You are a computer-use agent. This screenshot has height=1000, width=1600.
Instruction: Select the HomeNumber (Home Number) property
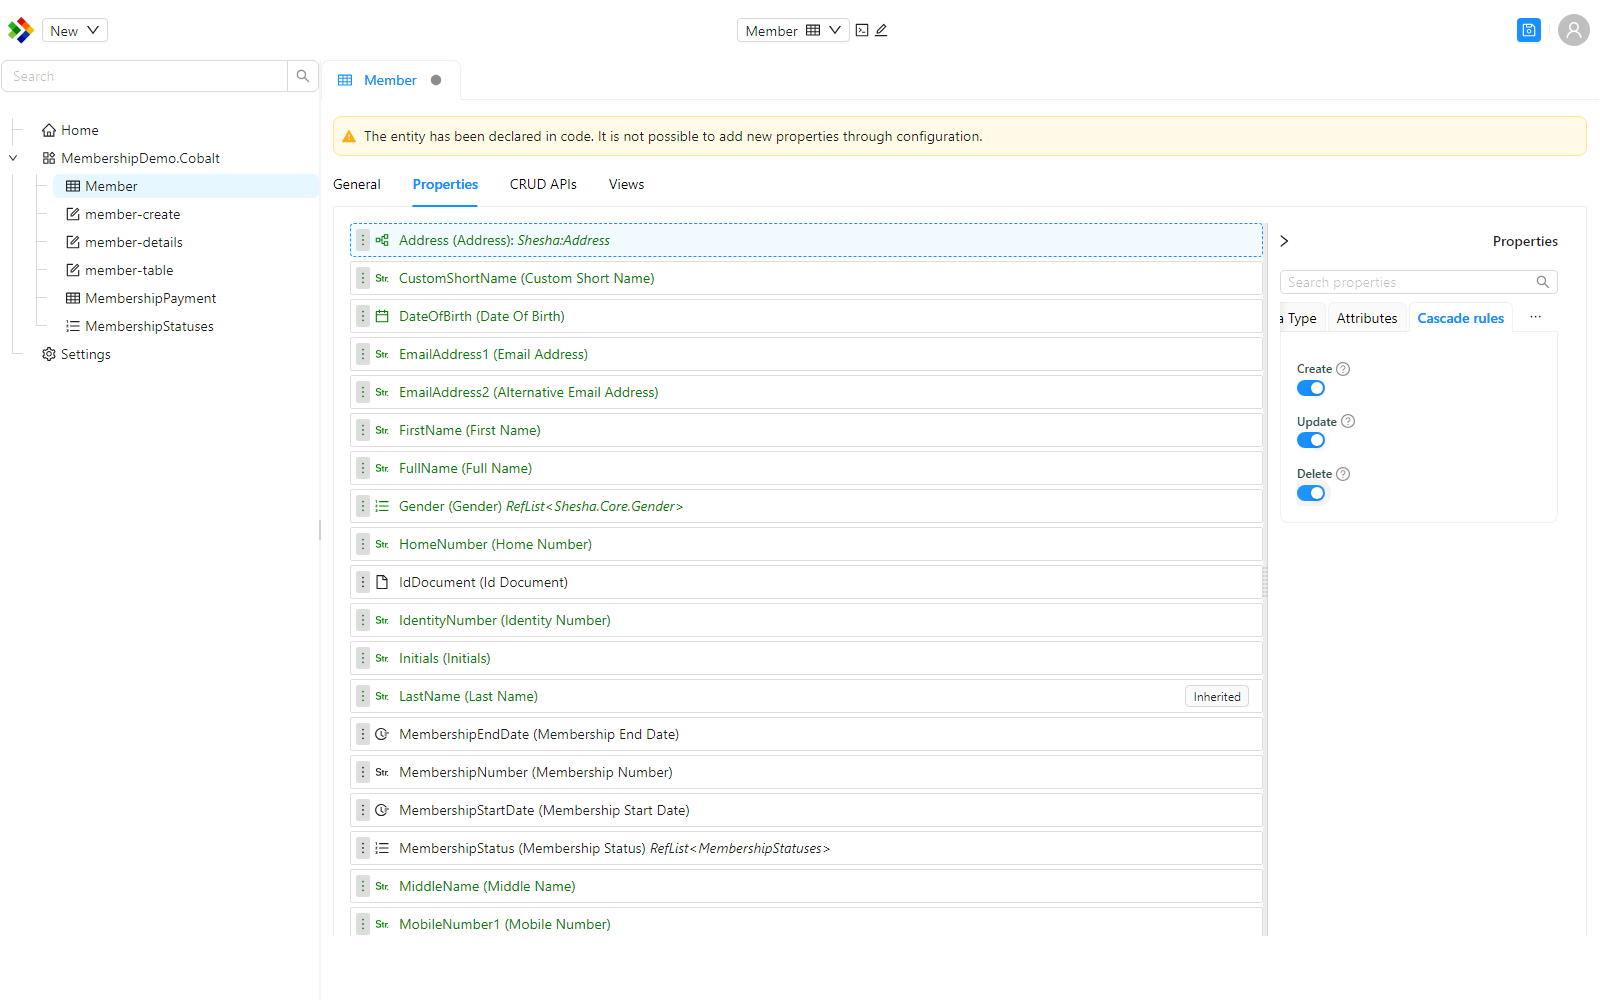click(x=806, y=544)
